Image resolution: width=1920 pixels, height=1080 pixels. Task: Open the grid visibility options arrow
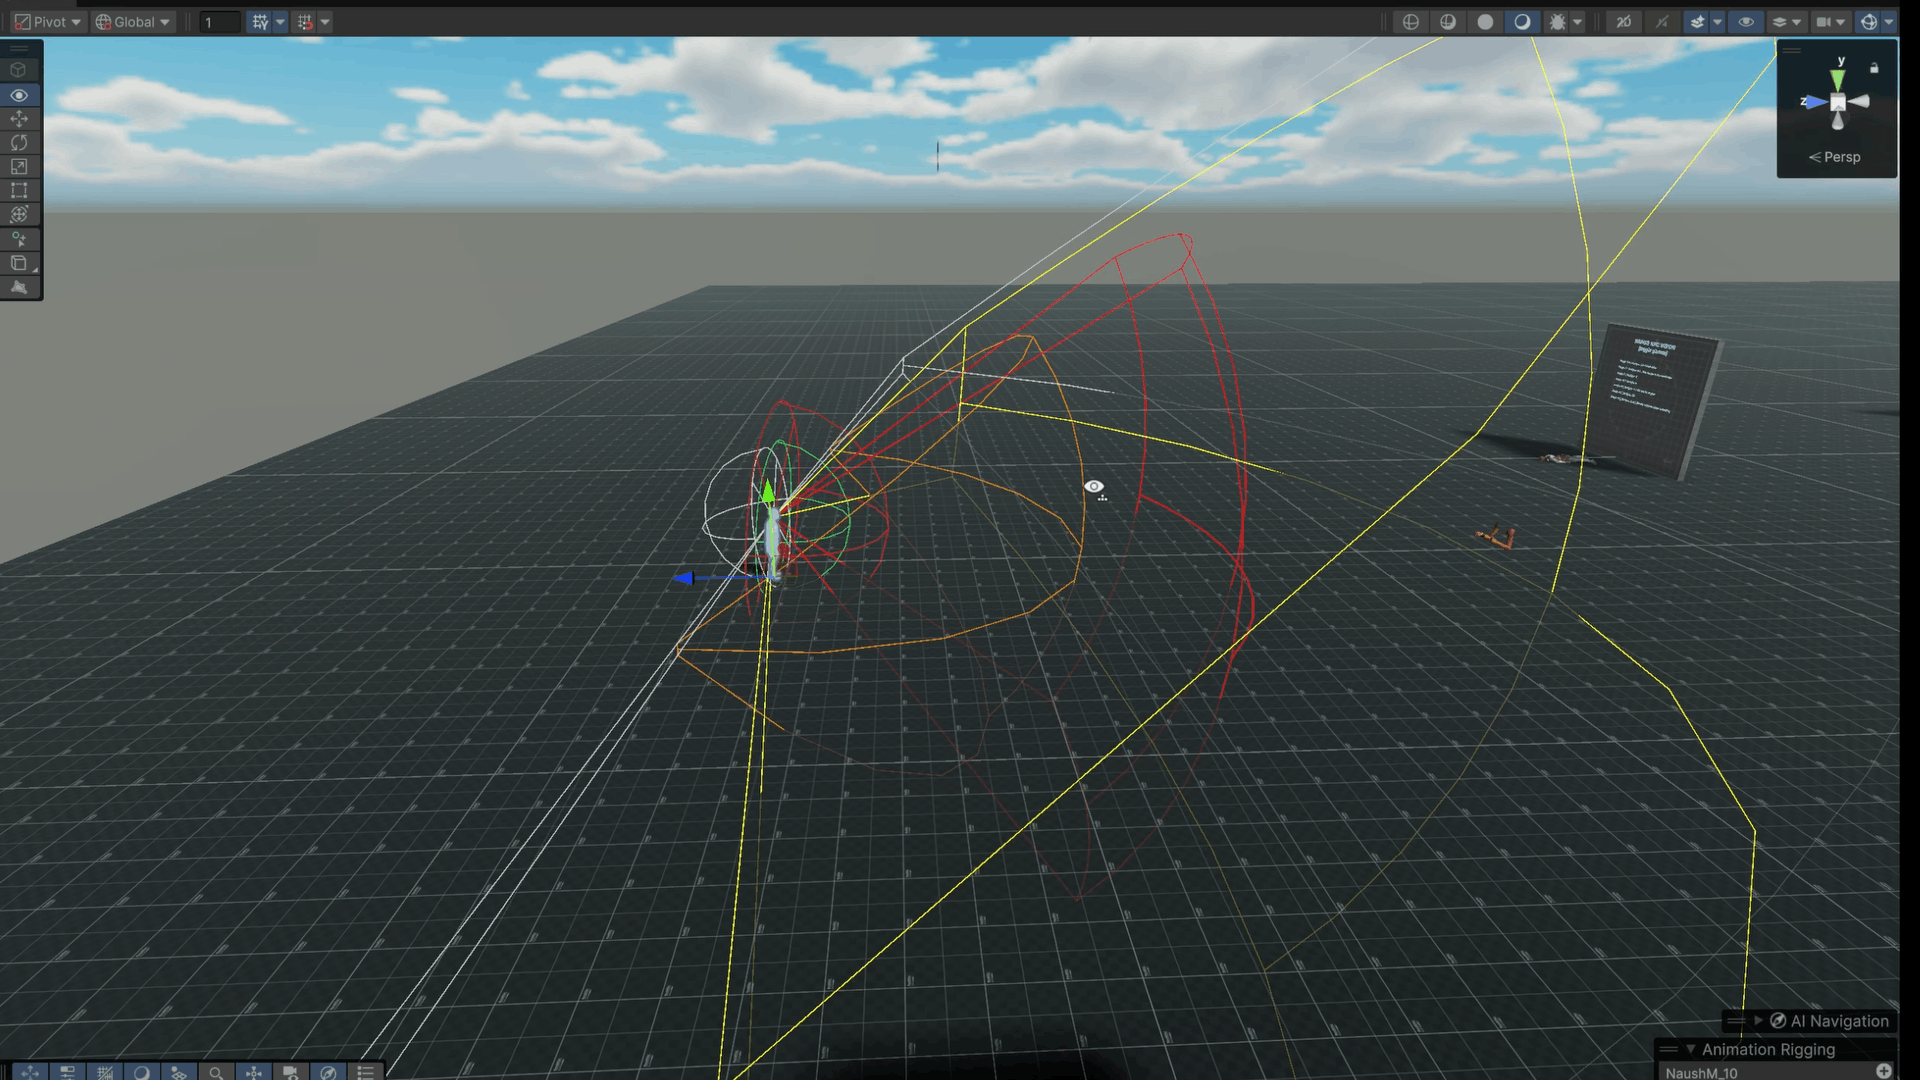280,22
